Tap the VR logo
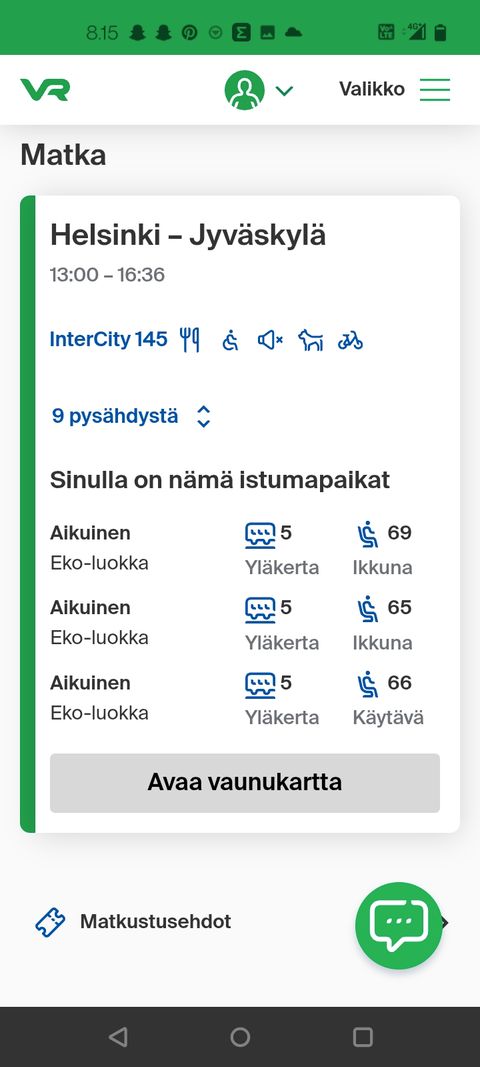Viewport: 480px width, 1067px height. (x=45, y=90)
